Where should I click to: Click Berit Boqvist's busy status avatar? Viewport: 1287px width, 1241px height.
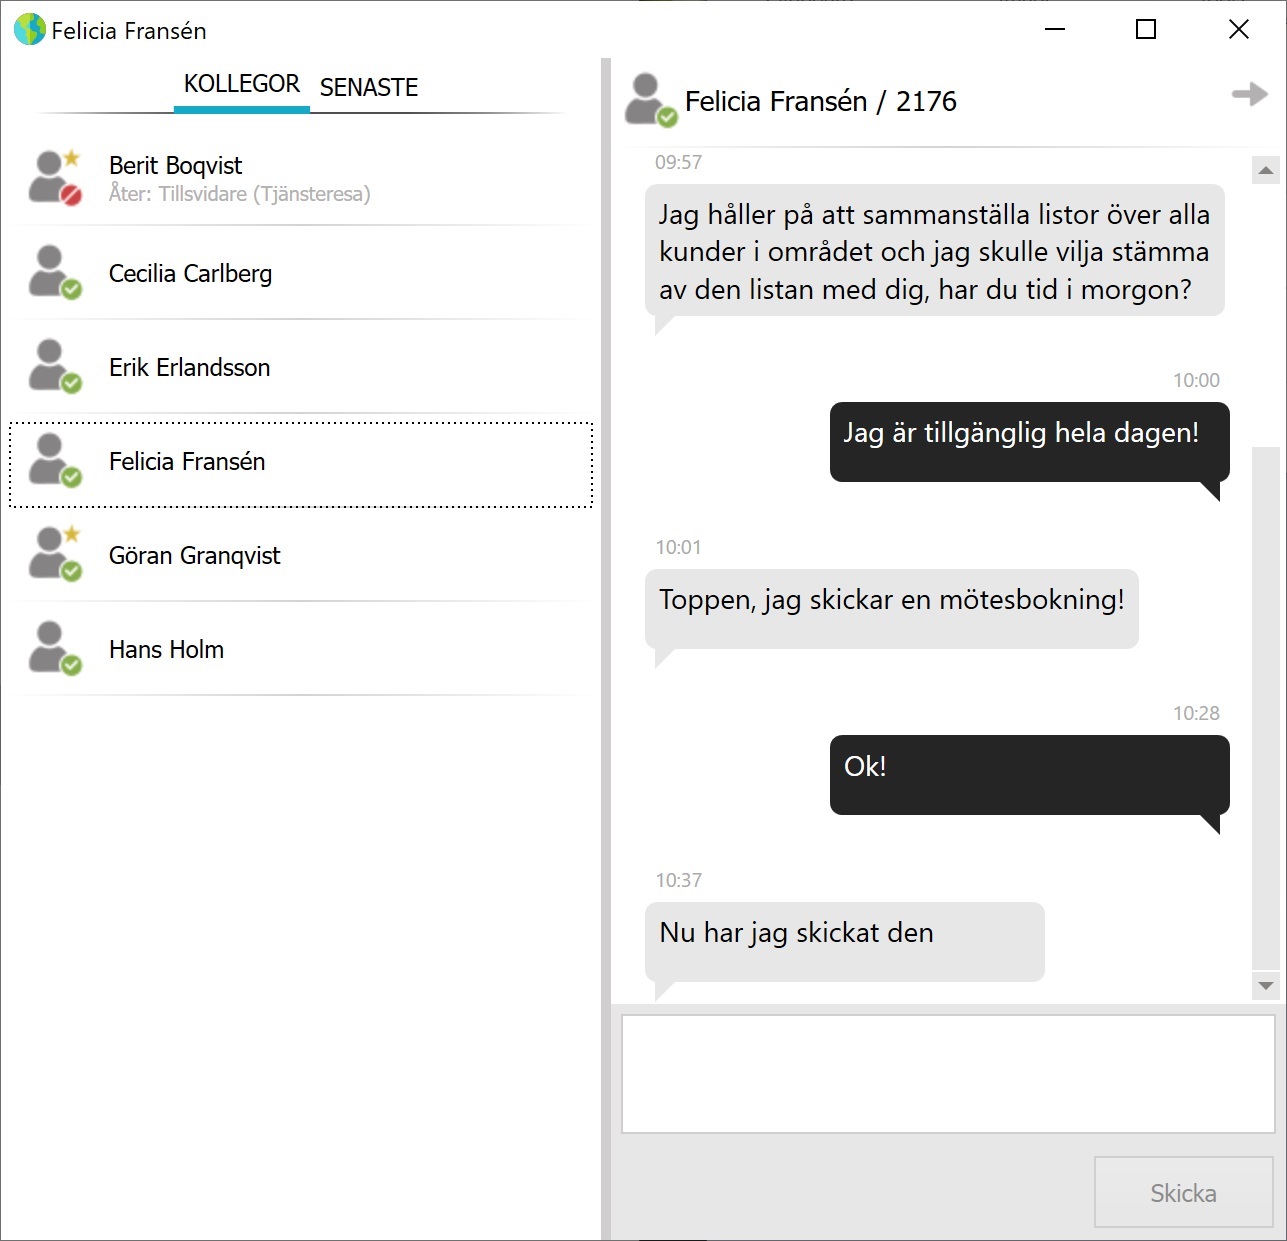[55, 177]
